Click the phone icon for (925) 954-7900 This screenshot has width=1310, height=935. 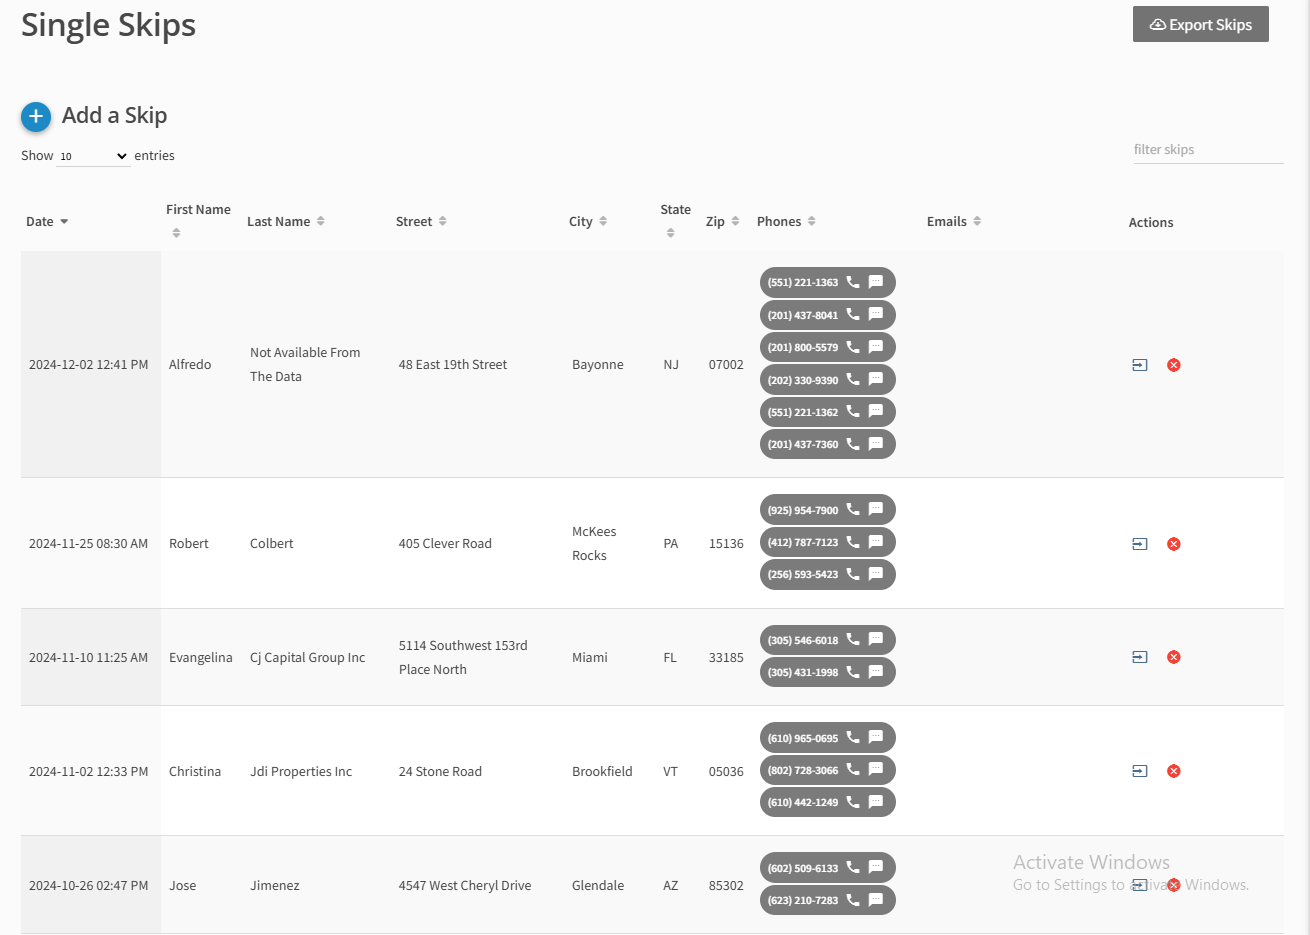pyautogui.click(x=853, y=509)
